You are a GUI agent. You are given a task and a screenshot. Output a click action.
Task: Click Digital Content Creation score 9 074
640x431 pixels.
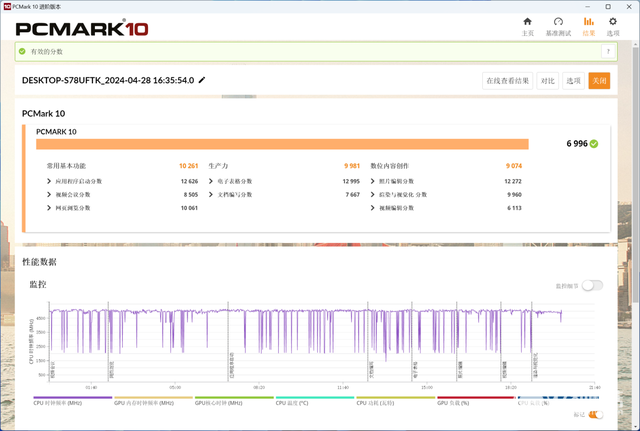(514, 166)
